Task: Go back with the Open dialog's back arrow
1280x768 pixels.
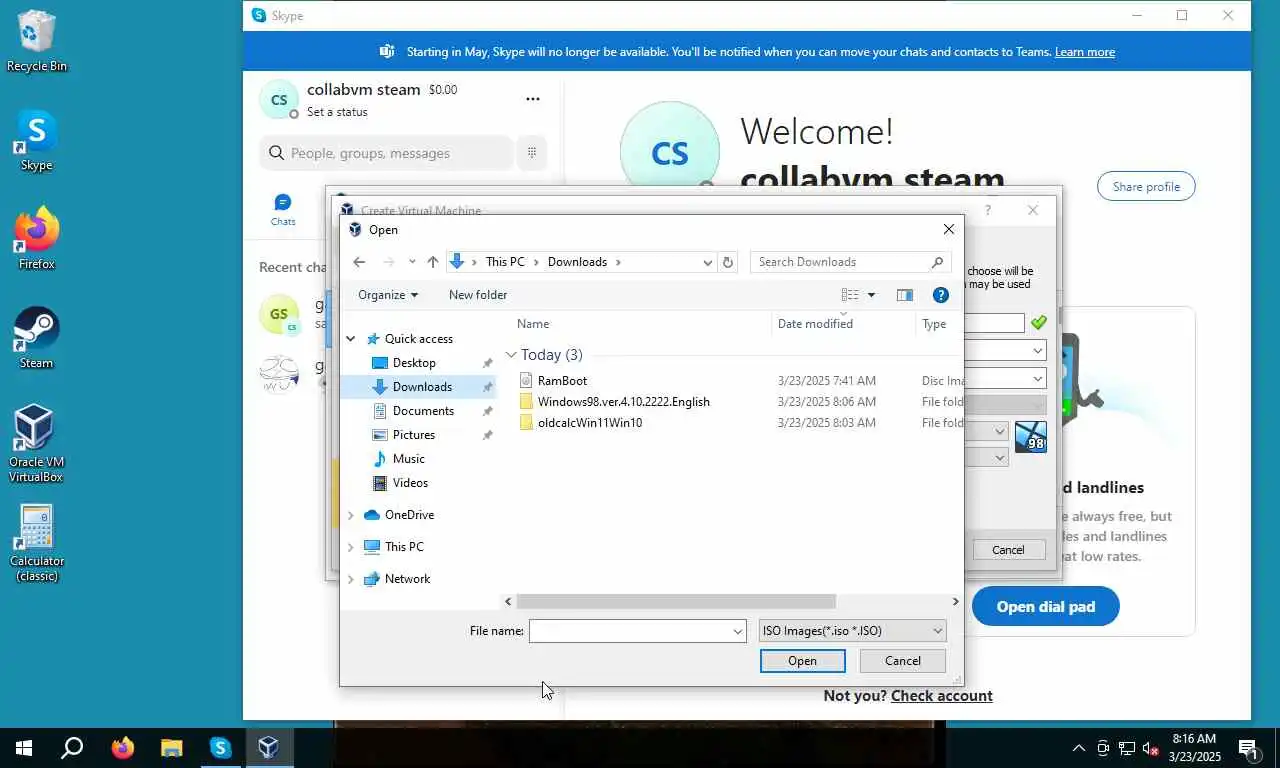Action: 359,262
